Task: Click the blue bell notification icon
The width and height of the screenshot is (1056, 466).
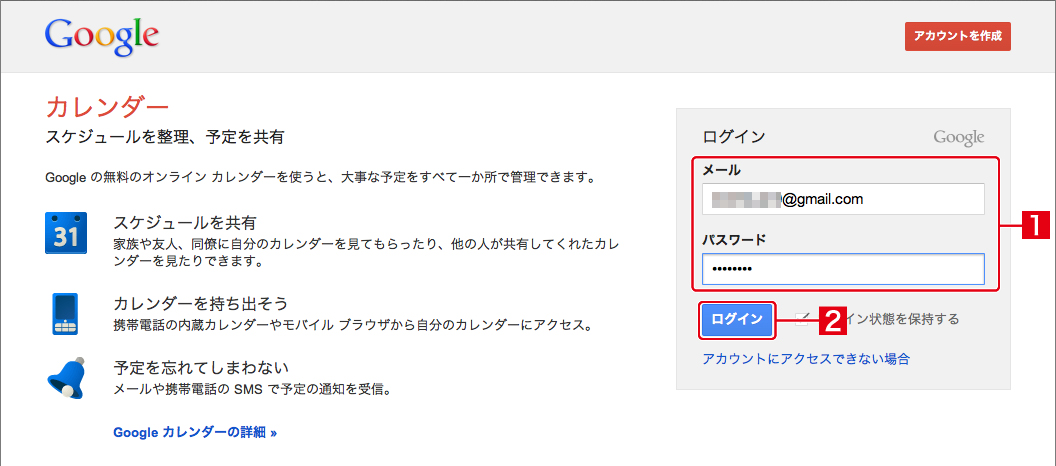Action: 67,377
